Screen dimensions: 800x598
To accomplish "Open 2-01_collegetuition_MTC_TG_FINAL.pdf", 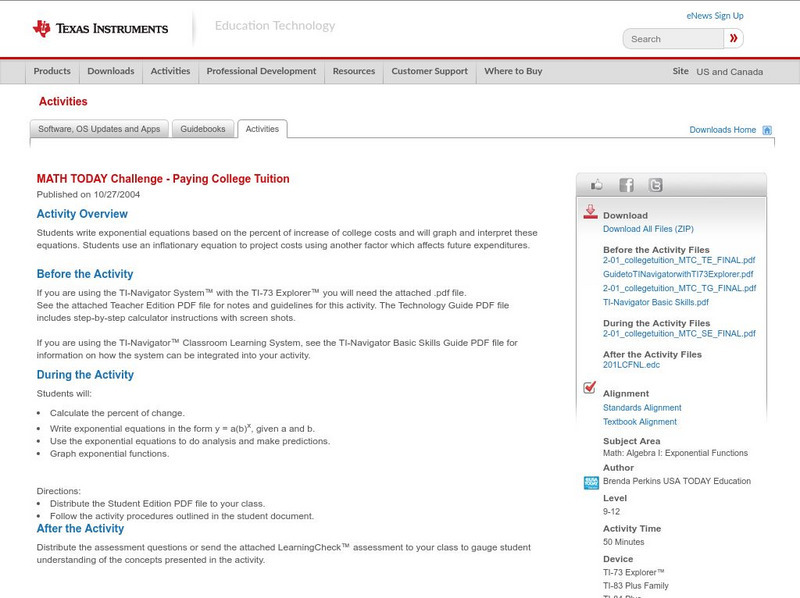I will 680,288.
